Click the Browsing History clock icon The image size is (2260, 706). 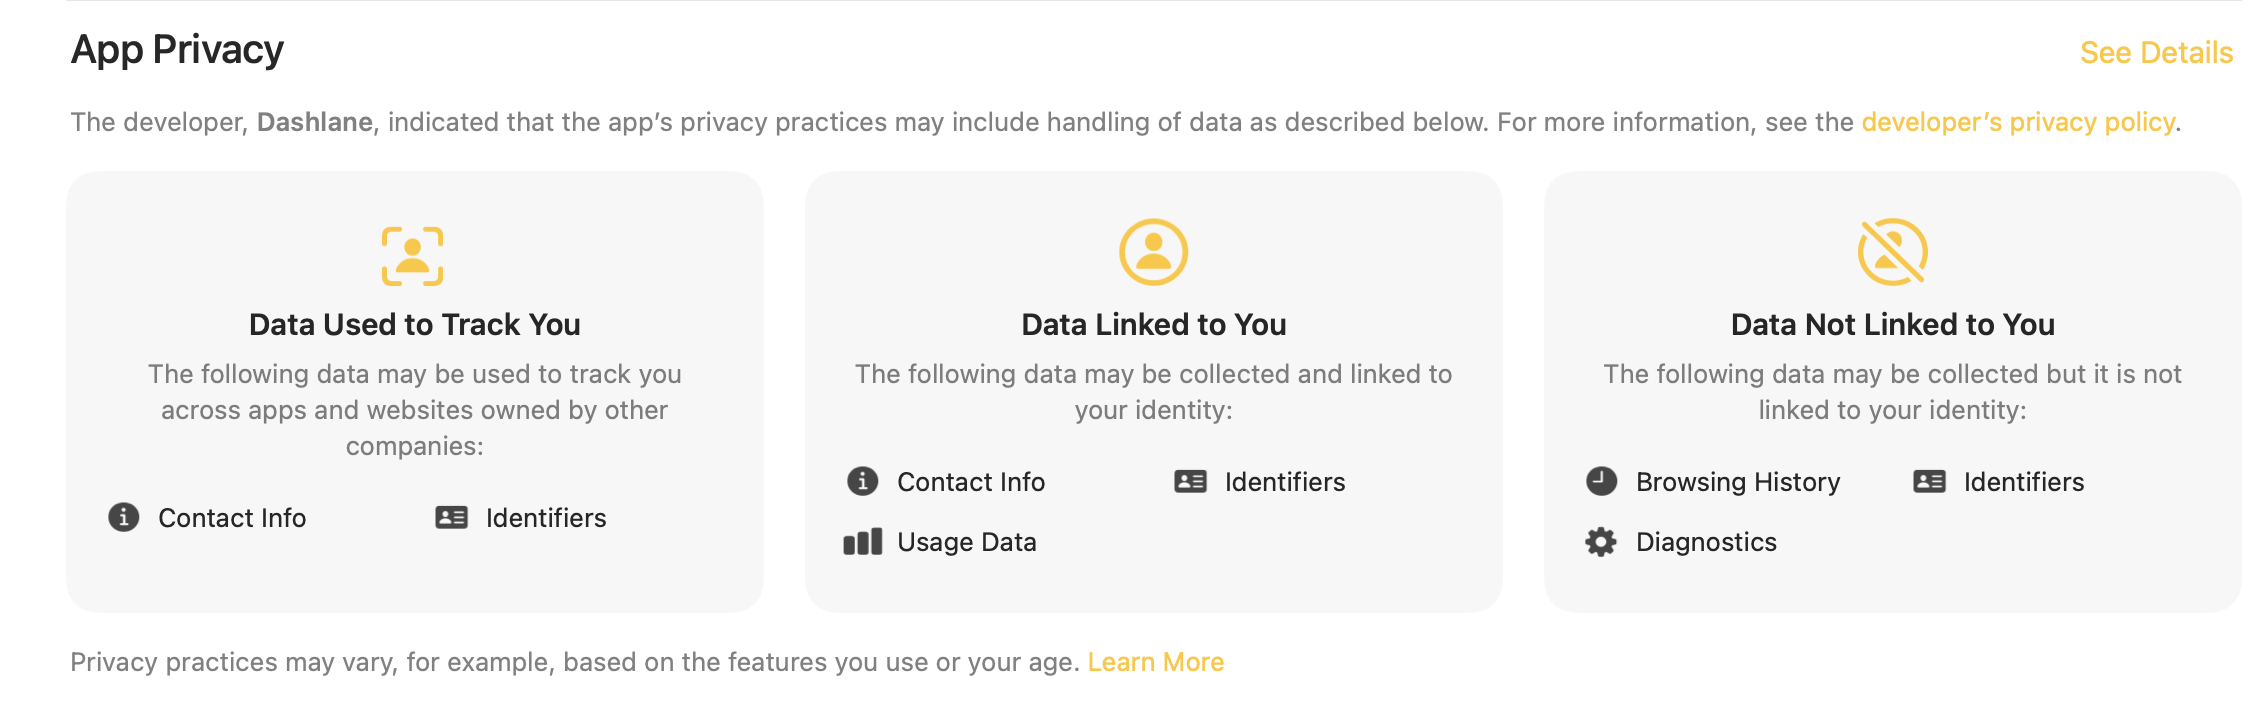(x=1601, y=481)
